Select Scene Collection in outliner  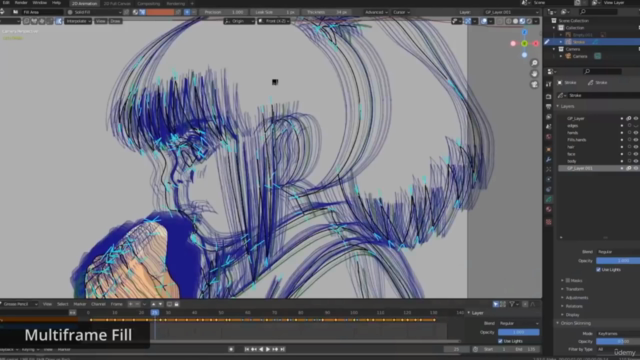pos(573,20)
